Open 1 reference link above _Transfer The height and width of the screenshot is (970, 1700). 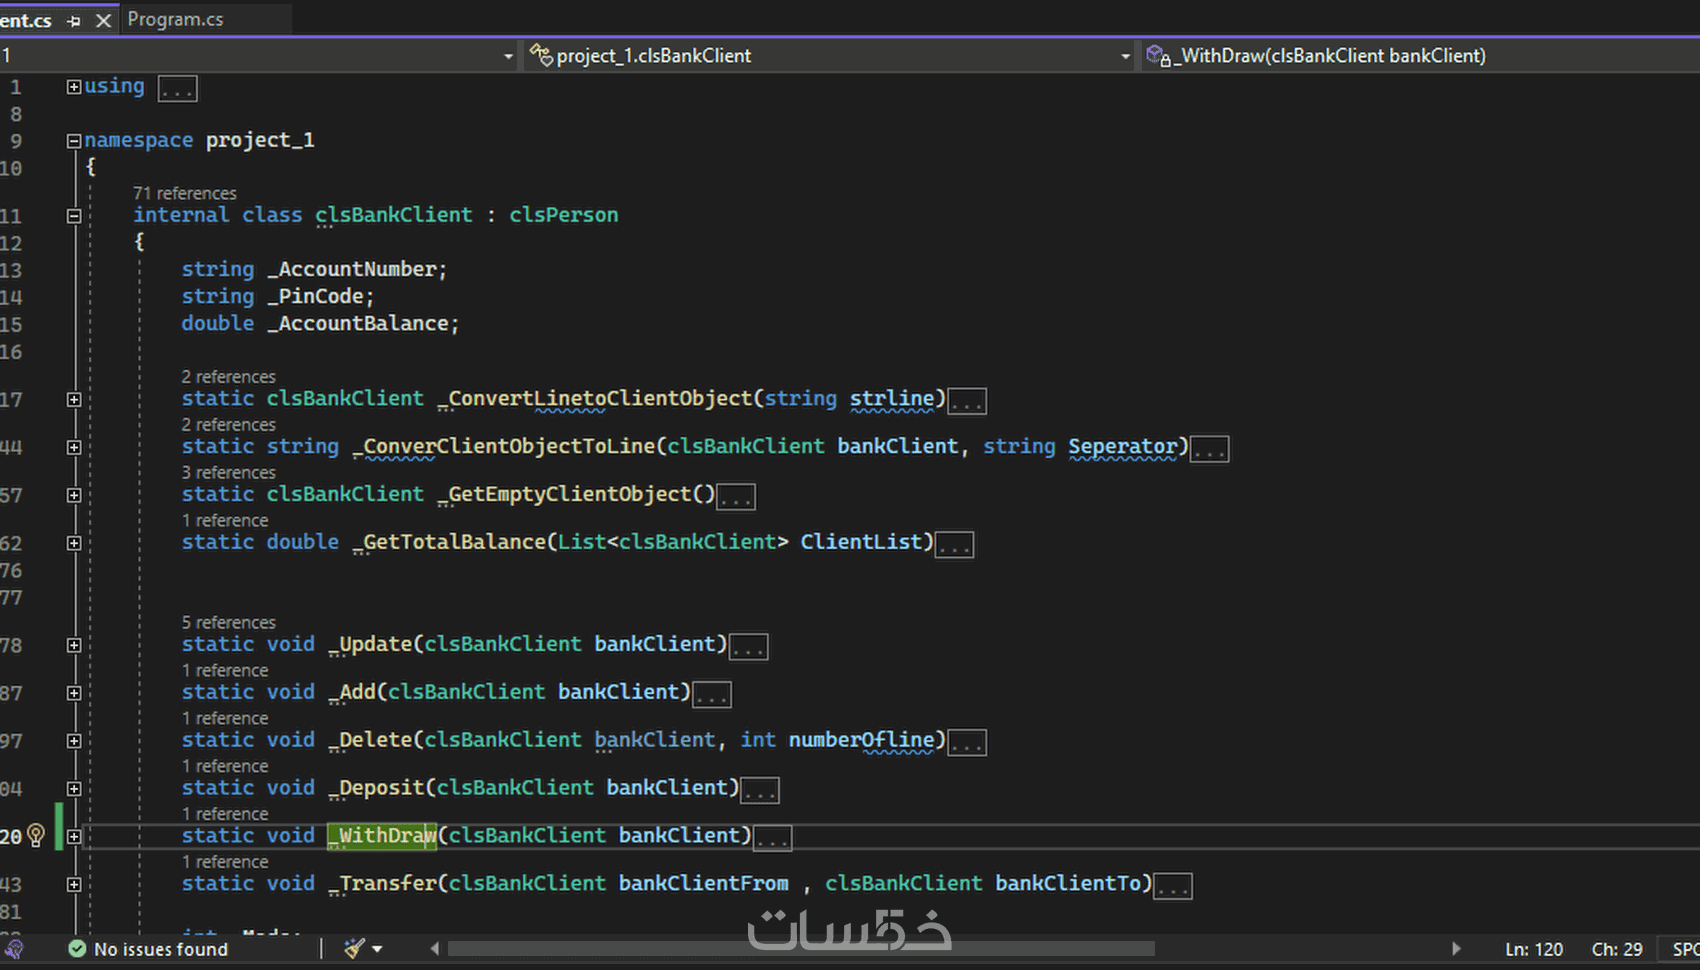coord(225,862)
